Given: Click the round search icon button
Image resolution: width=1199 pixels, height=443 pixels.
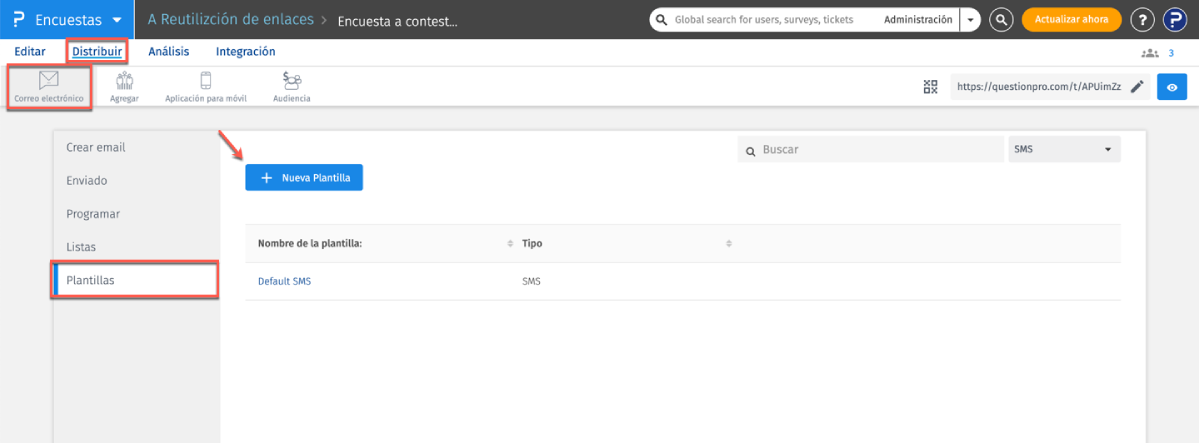Looking at the screenshot, I should click(1001, 19).
